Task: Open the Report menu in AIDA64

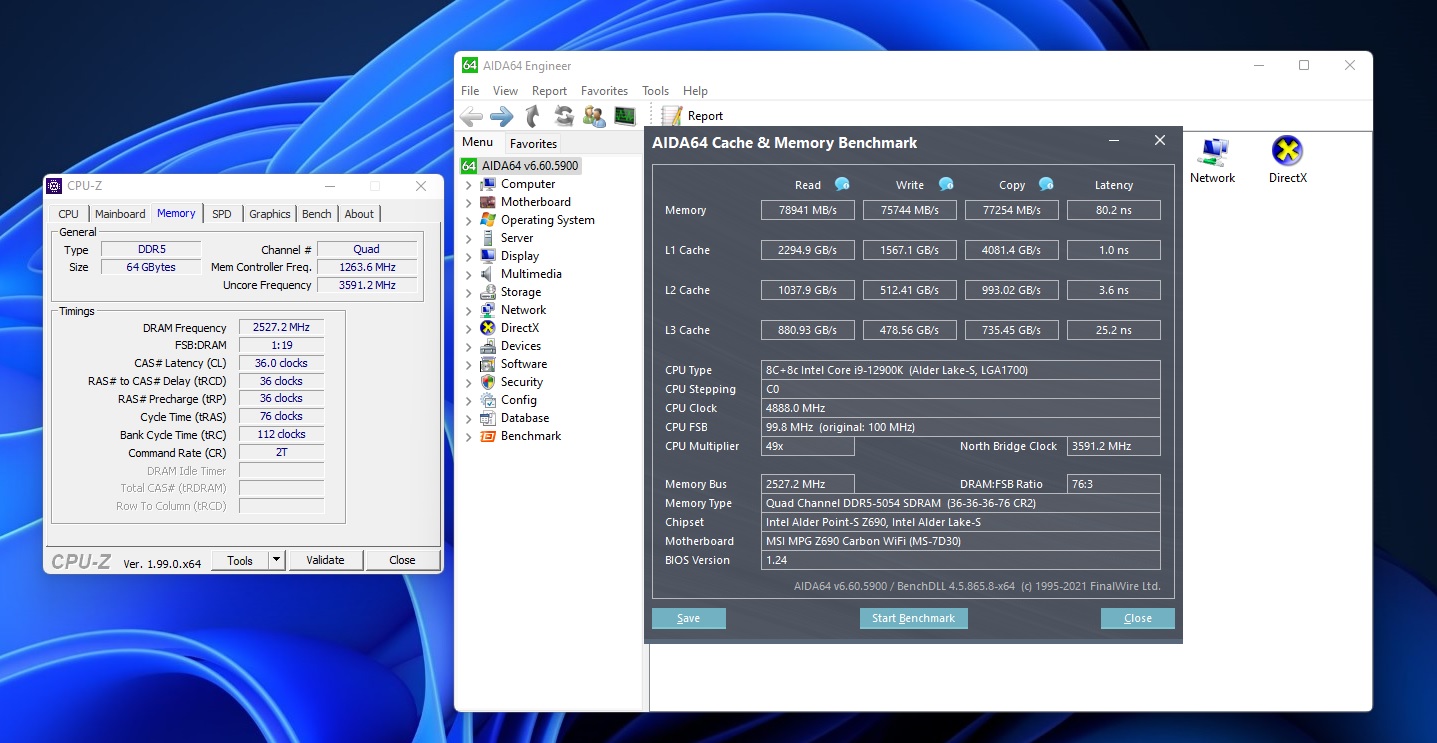Action: (549, 91)
